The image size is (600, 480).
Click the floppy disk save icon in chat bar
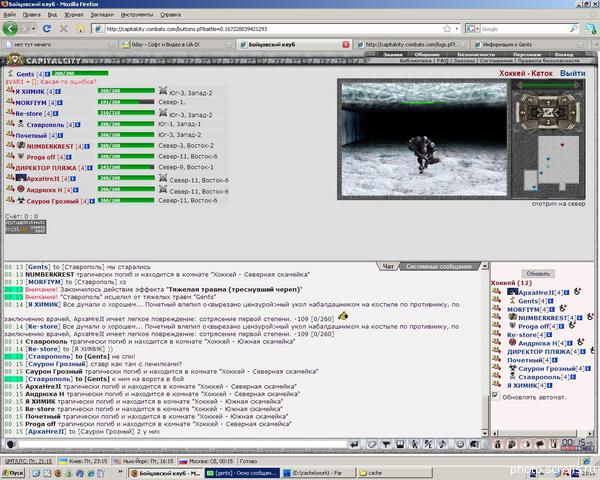click(x=400, y=444)
